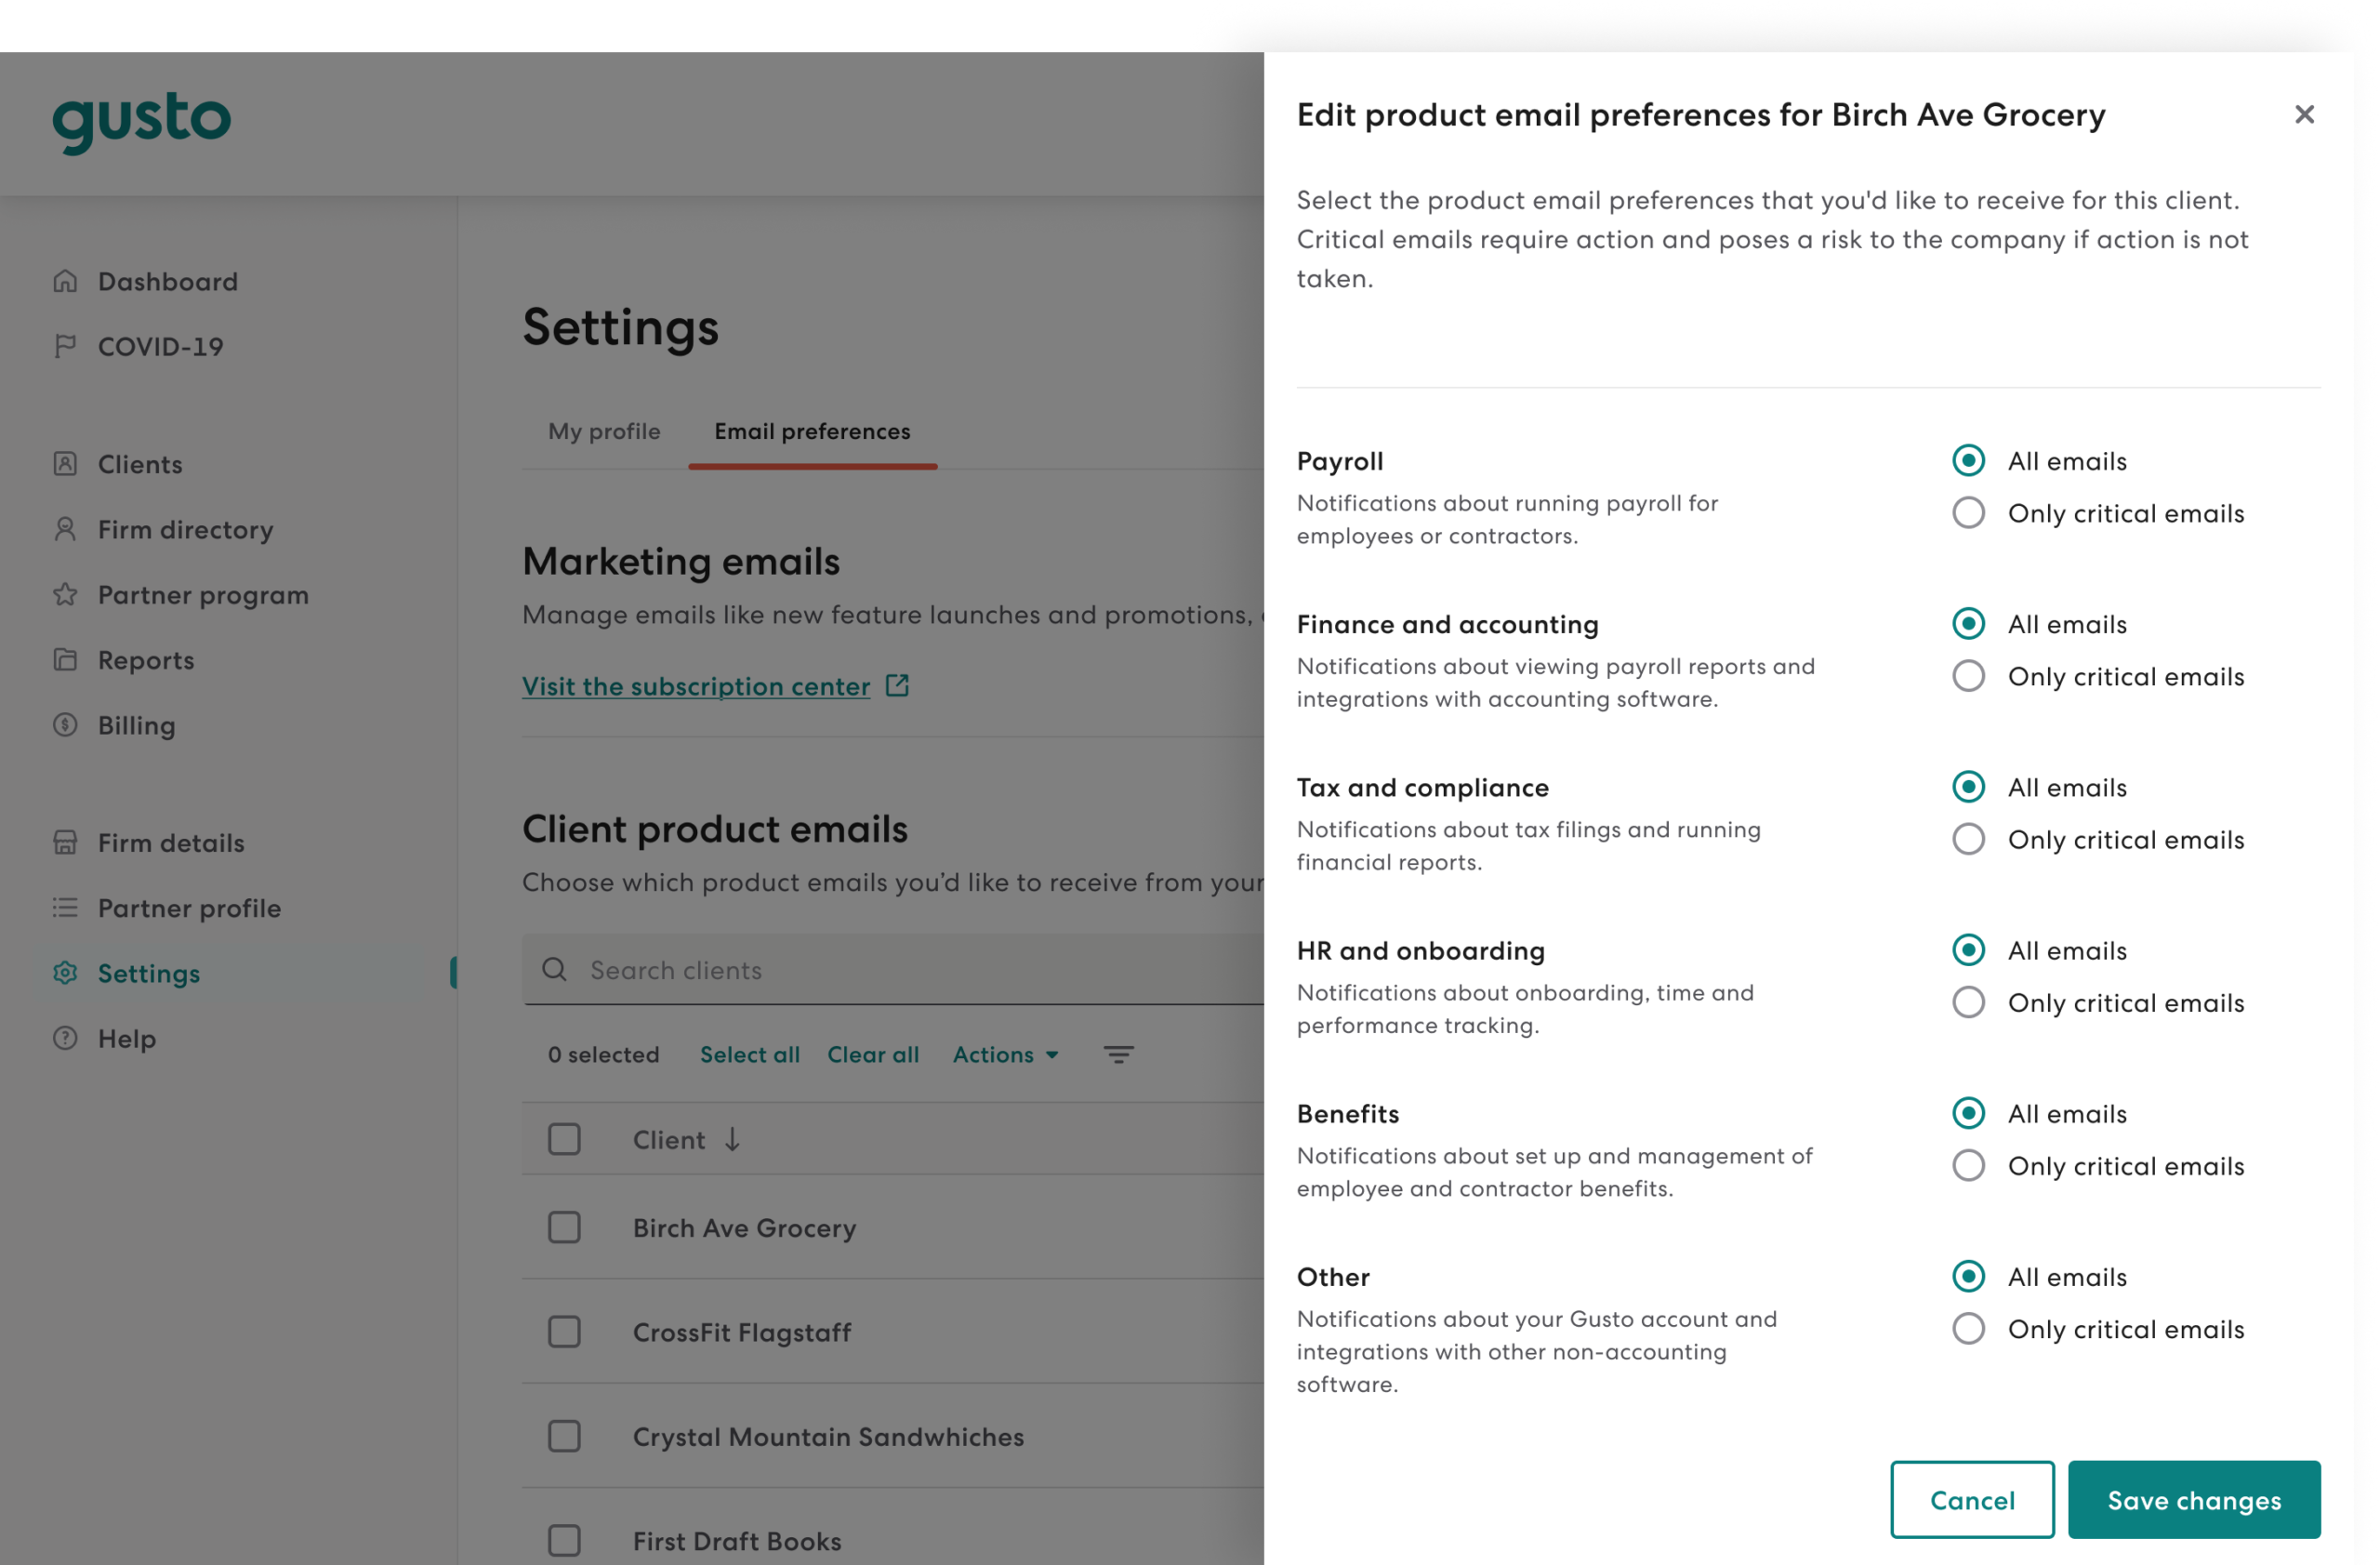Click the subscription center external link icon
This screenshot has height=1565, width=2380.
point(897,686)
